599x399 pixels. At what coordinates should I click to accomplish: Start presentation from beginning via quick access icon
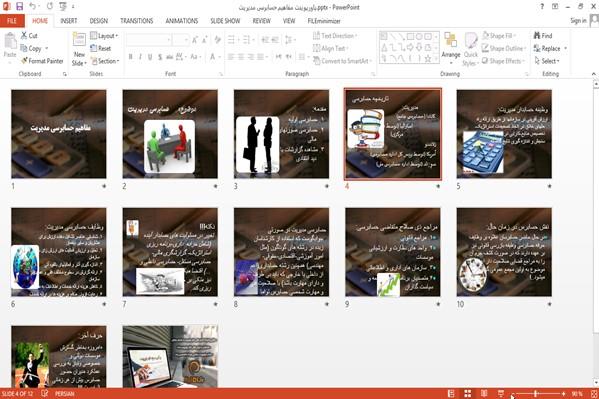[63, 6]
